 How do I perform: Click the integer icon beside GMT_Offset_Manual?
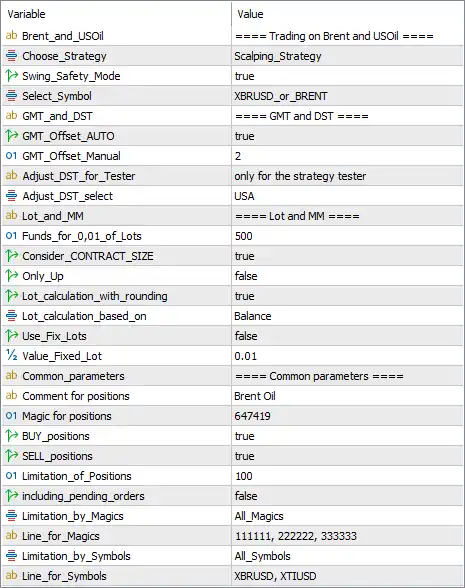tap(12, 156)
